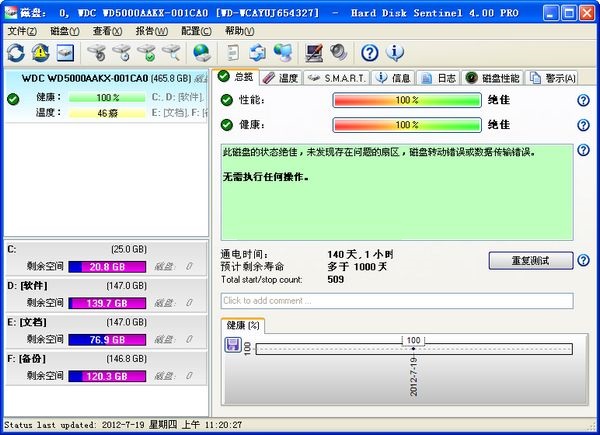Click the yellow warning triangle toolbar icon
Image resolution: width=600 pixels, height=435 pixels.
[x=40, y=52]
